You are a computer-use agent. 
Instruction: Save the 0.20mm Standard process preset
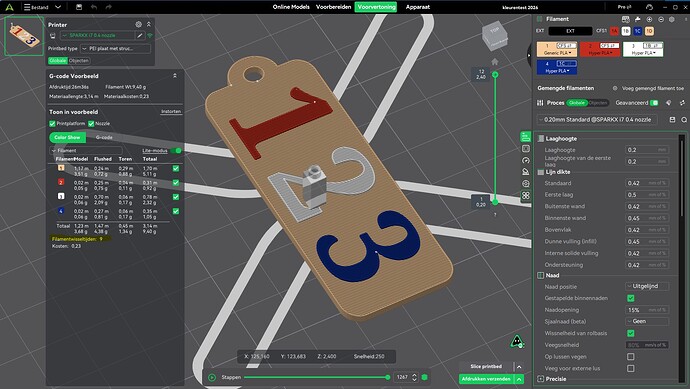pyautogui.click(x=672, y=120)
